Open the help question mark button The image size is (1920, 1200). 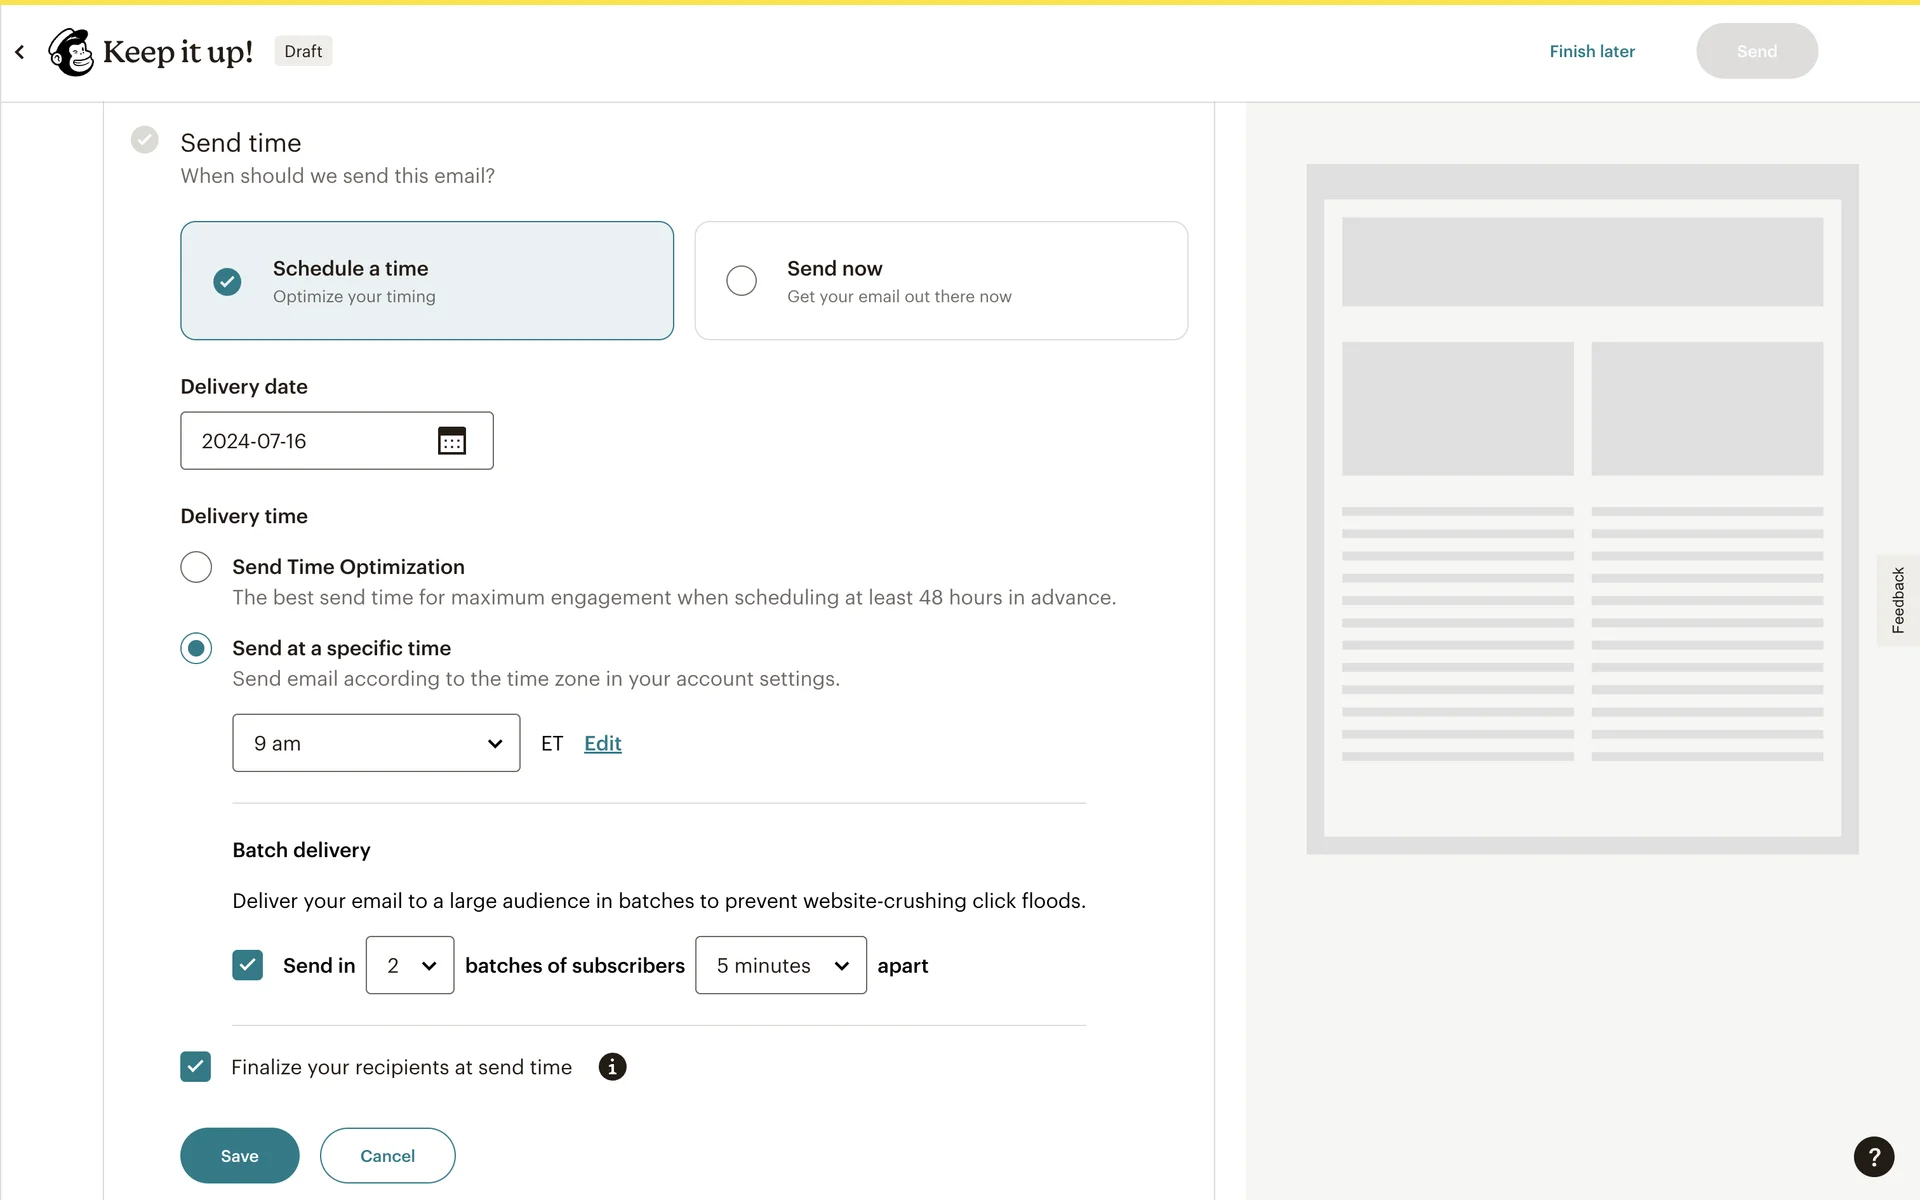1873,1157
